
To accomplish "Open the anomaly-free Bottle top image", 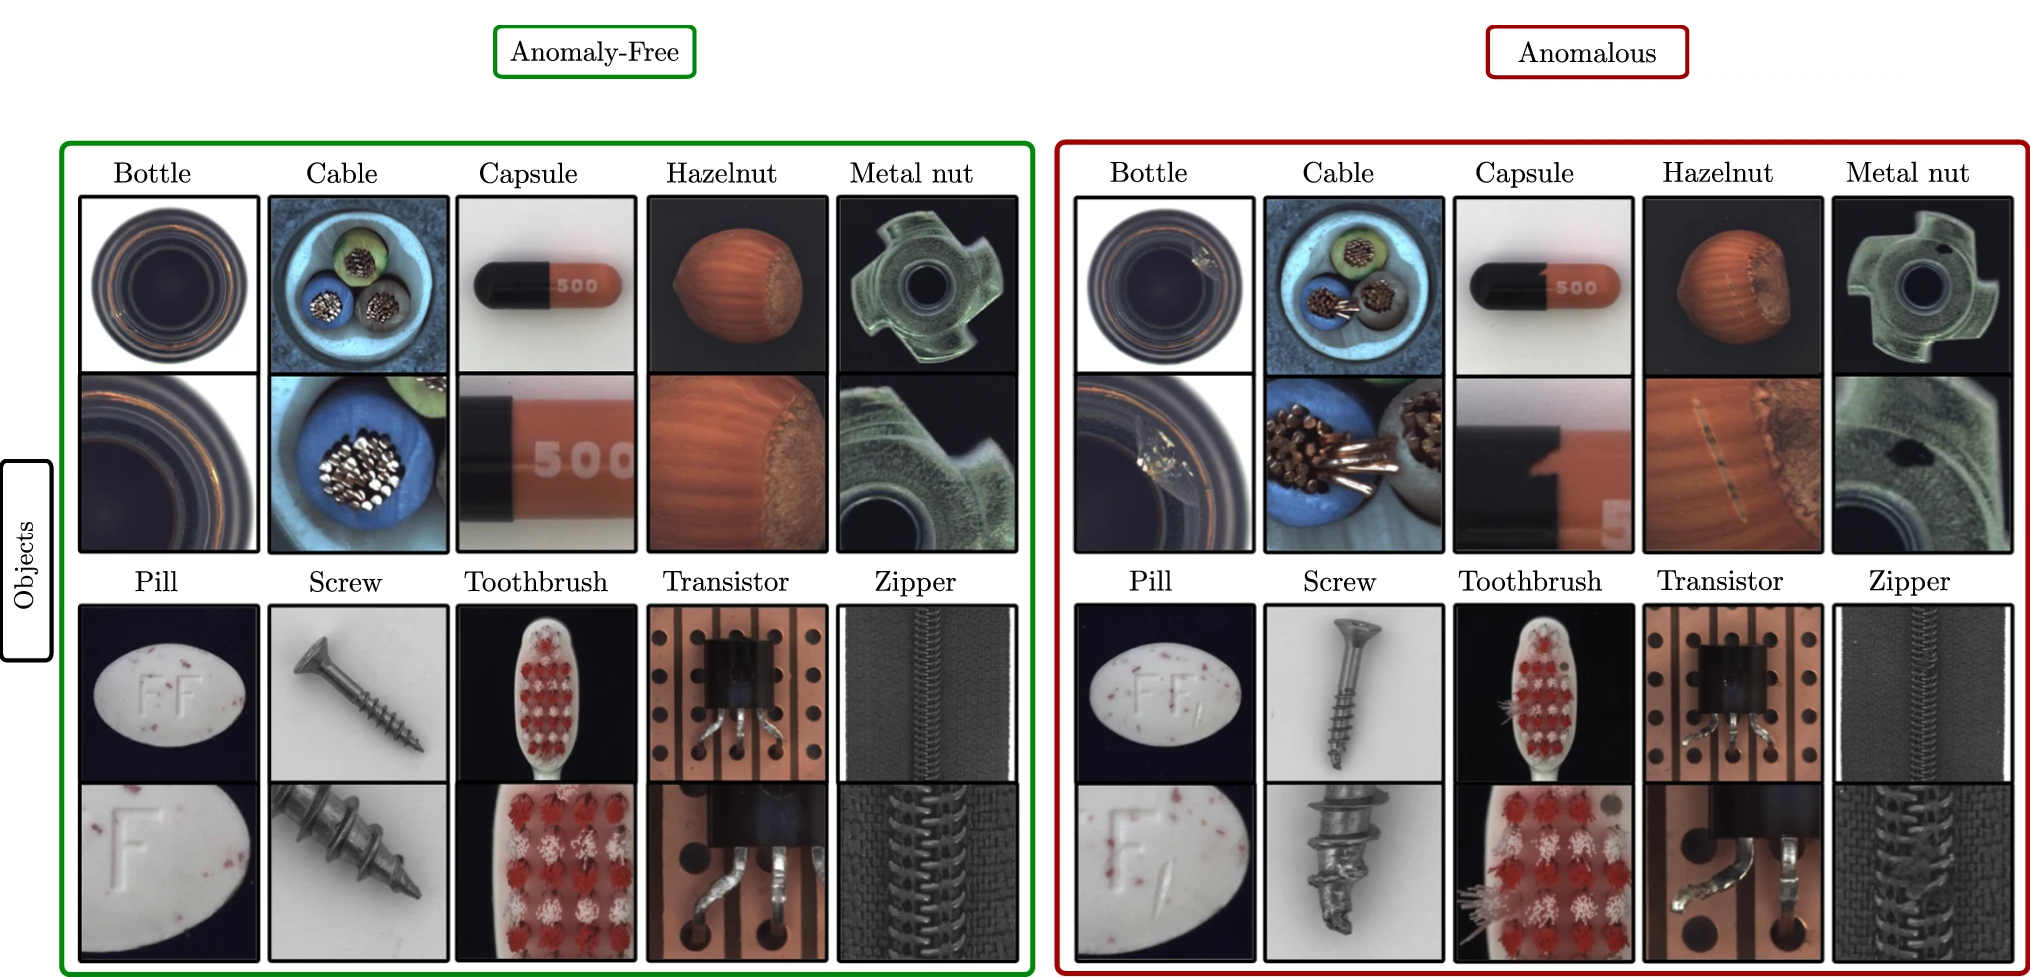I will tap(169, 285).
